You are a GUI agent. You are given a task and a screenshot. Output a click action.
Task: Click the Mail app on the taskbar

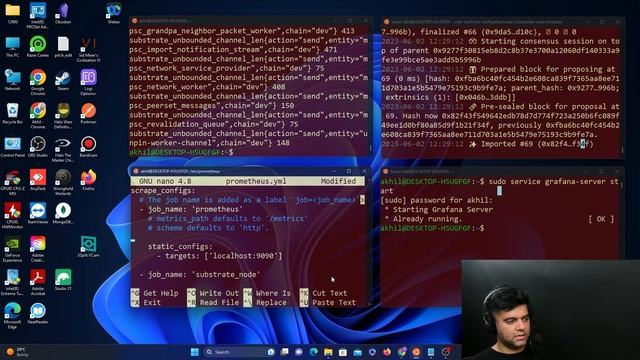pyautogui.click(x=358, y=352)
